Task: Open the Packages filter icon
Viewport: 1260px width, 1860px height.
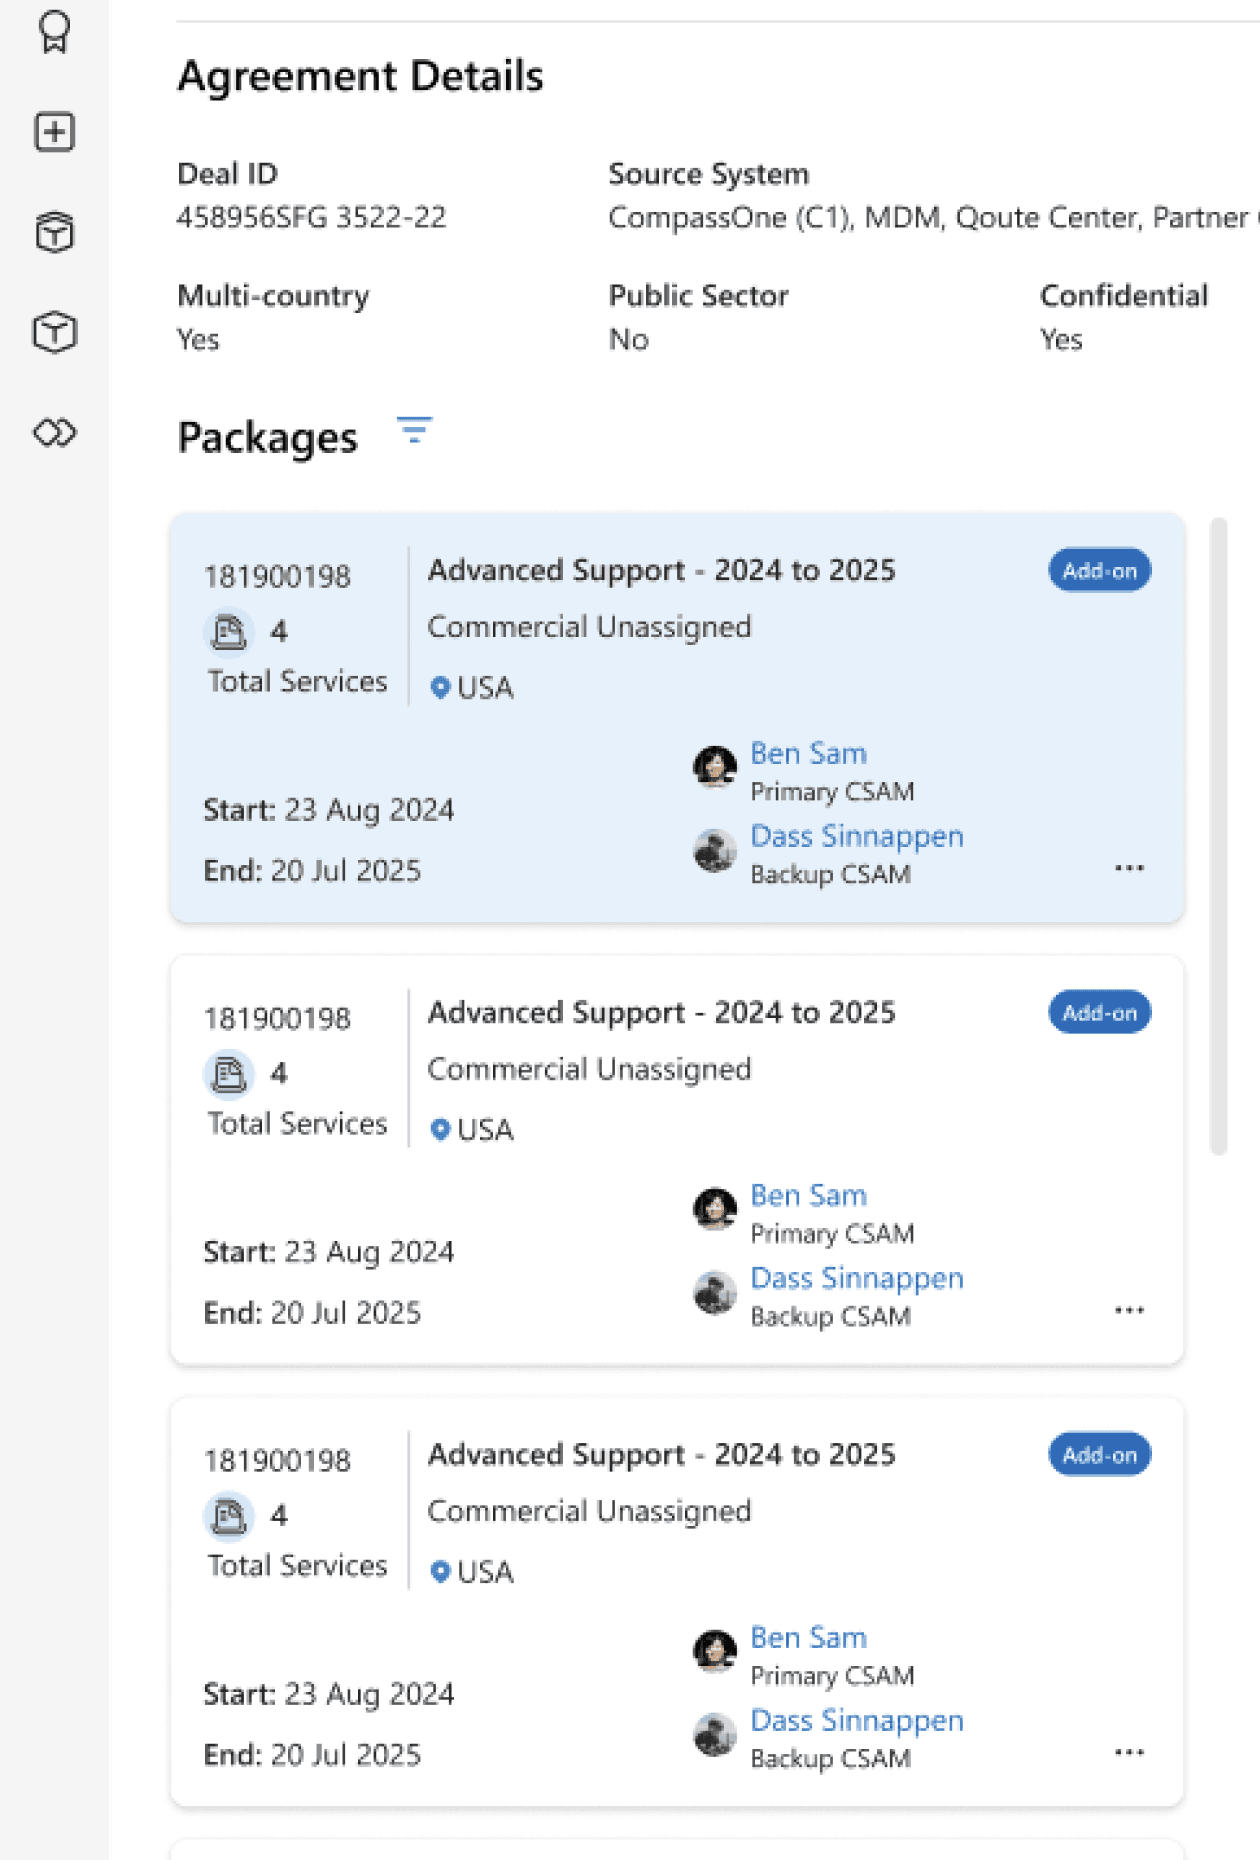Action: 414,431
